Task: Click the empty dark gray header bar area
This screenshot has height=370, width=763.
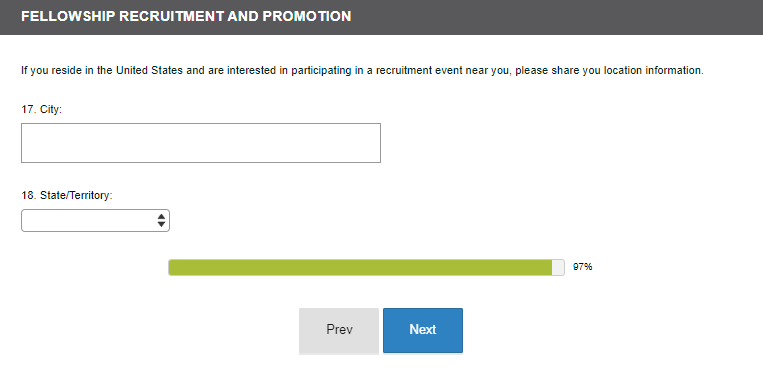Action: pos(555,17)
